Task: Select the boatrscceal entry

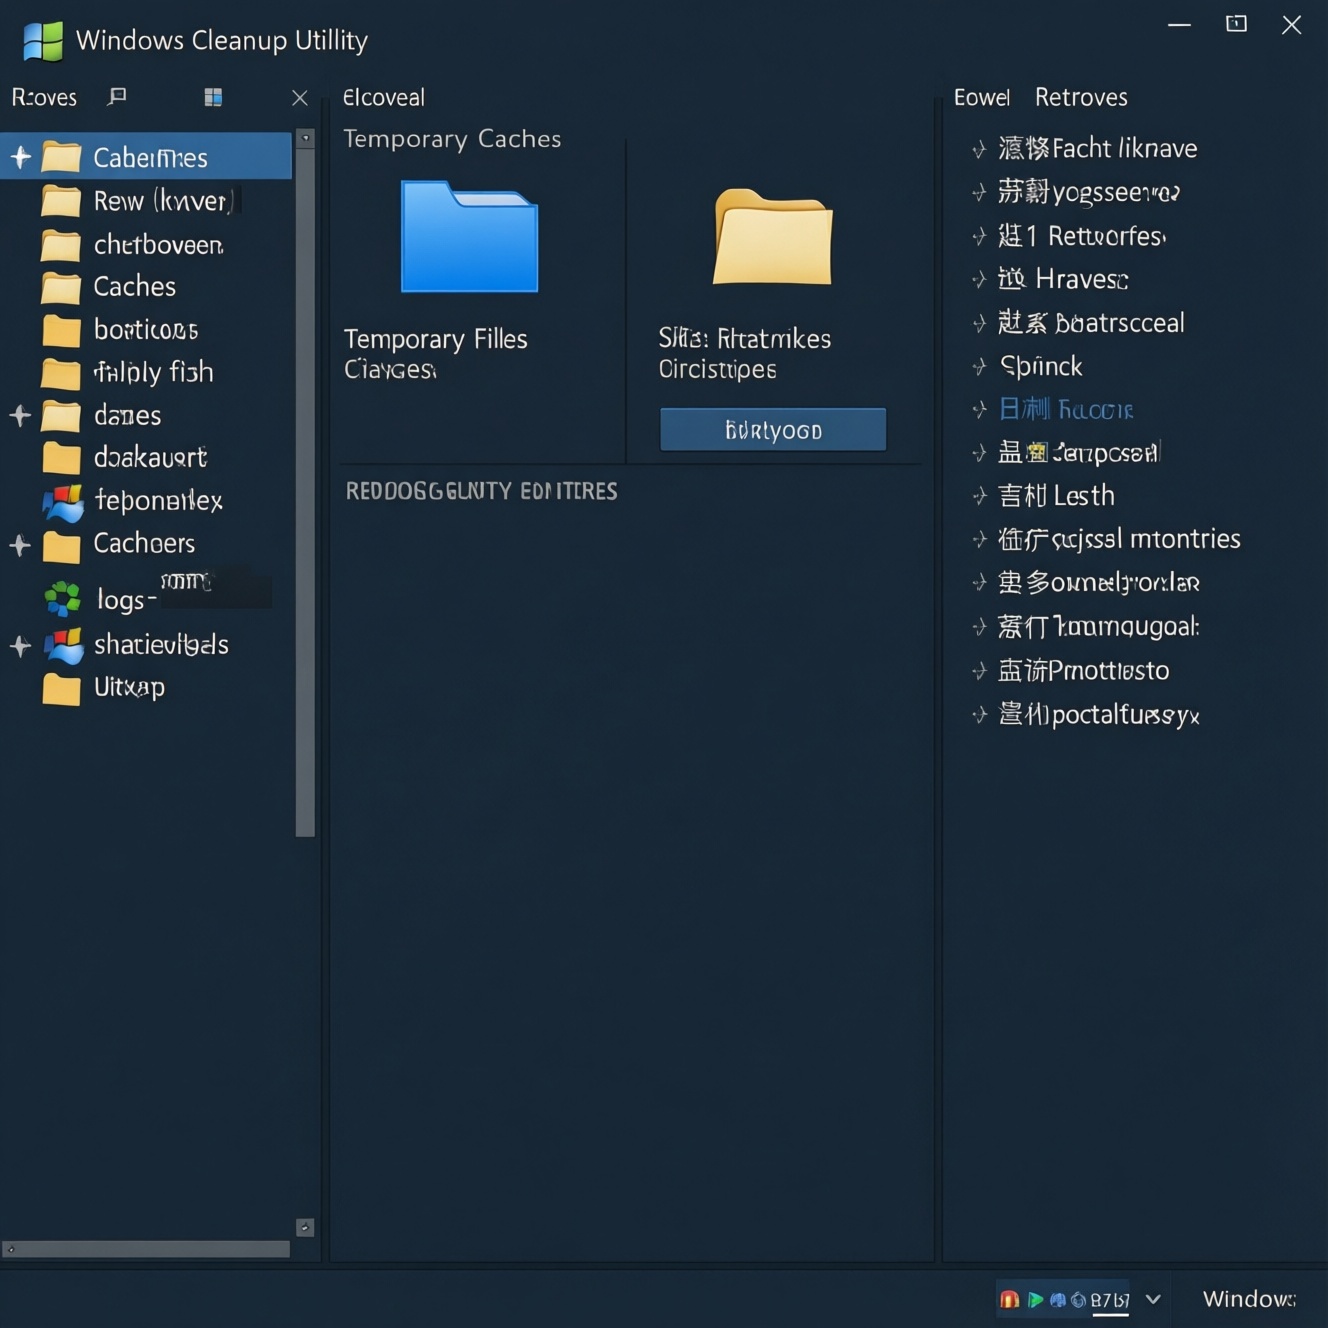Action: (1091, 323)
